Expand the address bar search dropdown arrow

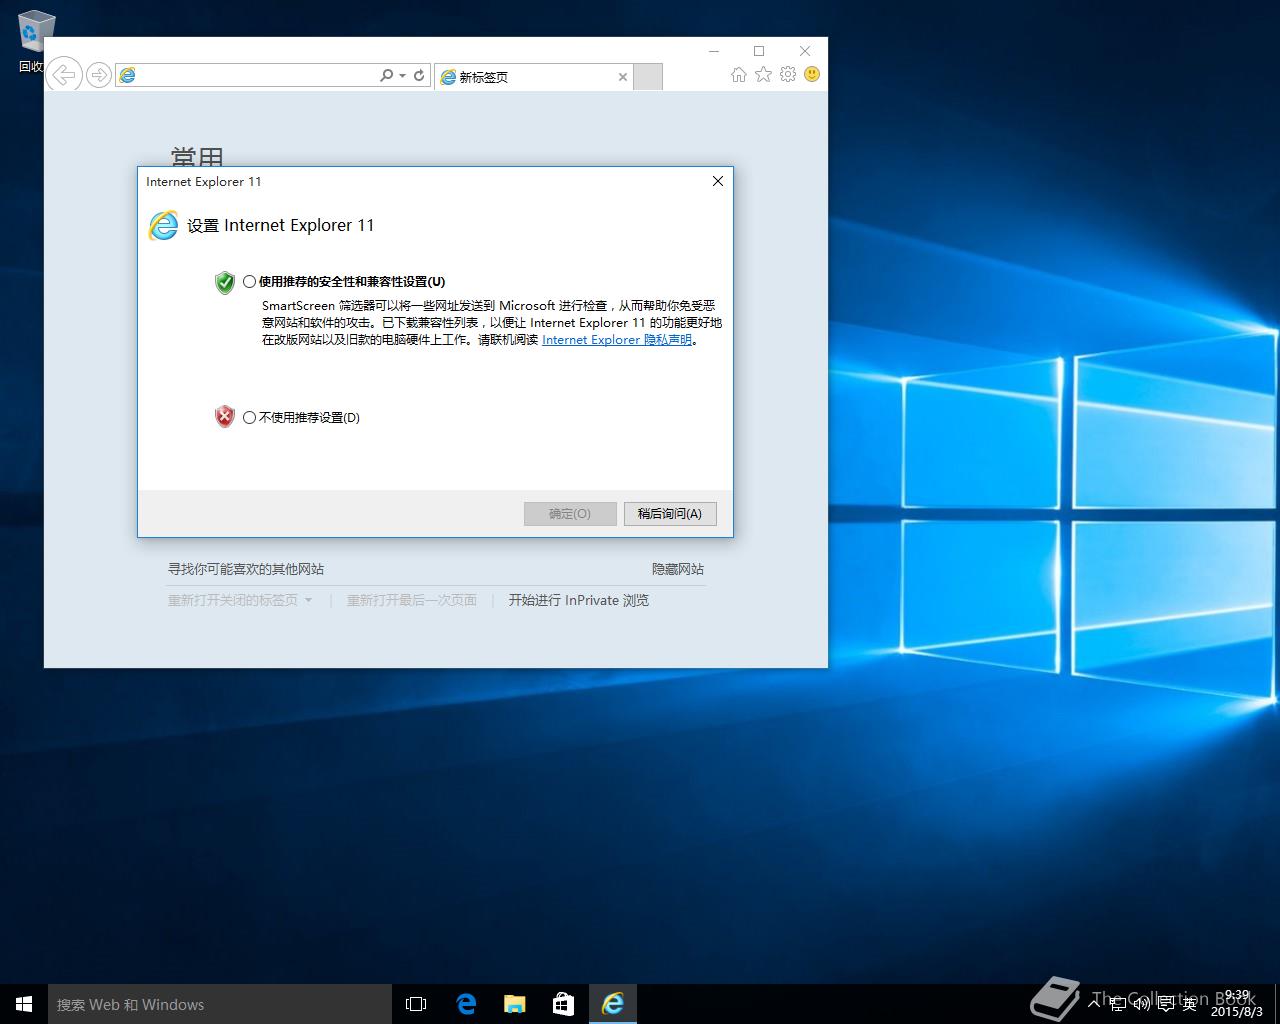pos(402,76)
